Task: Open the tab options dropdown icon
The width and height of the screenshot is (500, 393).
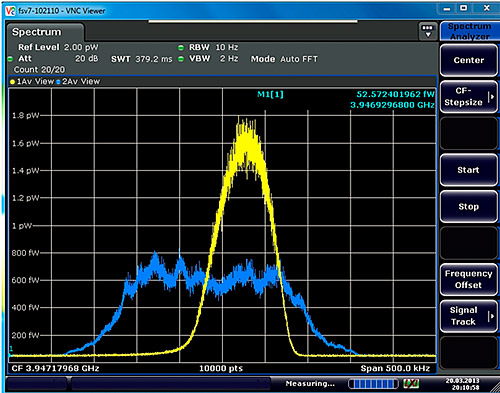Action: (427, 31)
